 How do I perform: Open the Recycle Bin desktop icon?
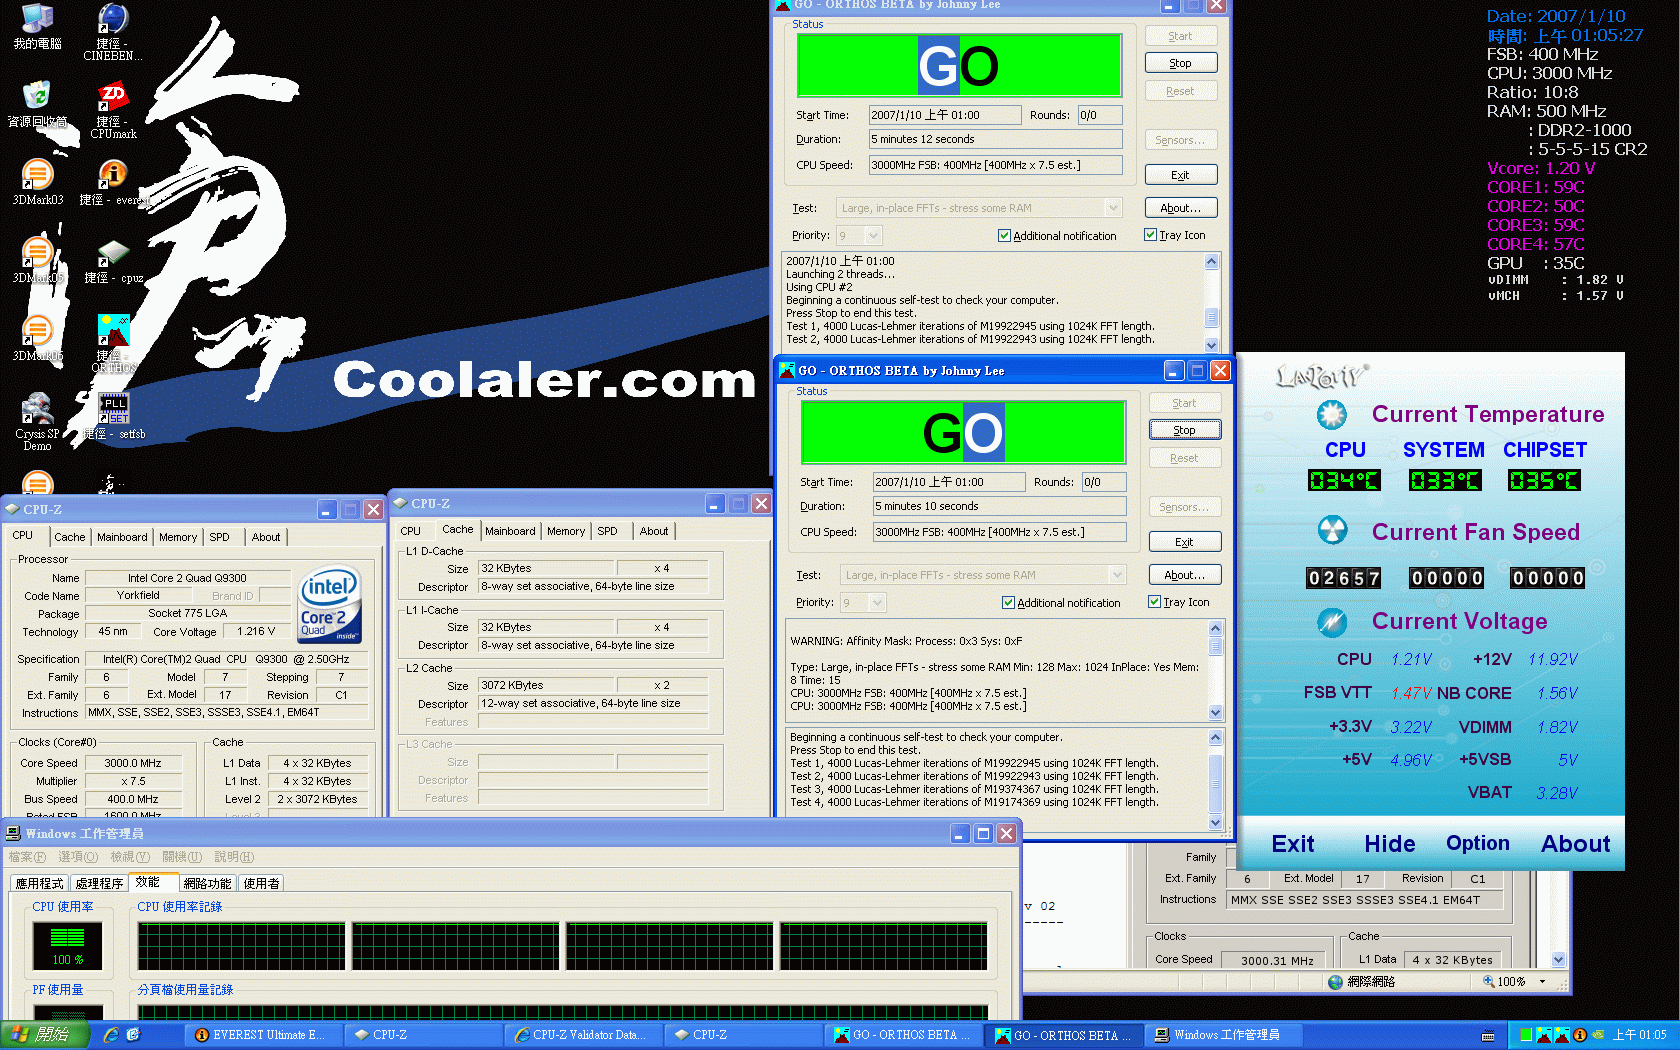point(37,103)
